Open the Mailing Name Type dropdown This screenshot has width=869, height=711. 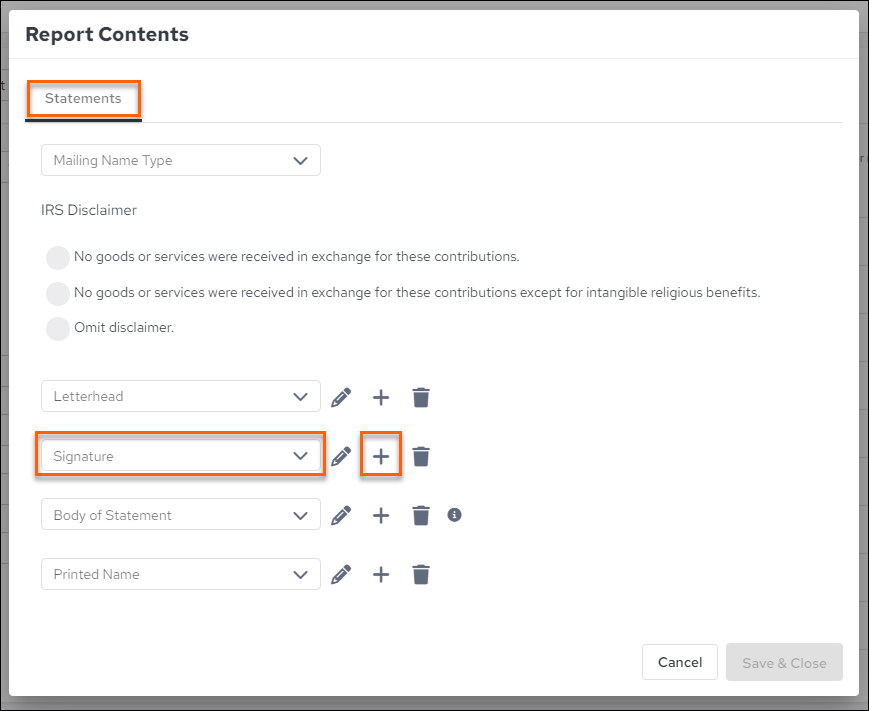[181, 160]
